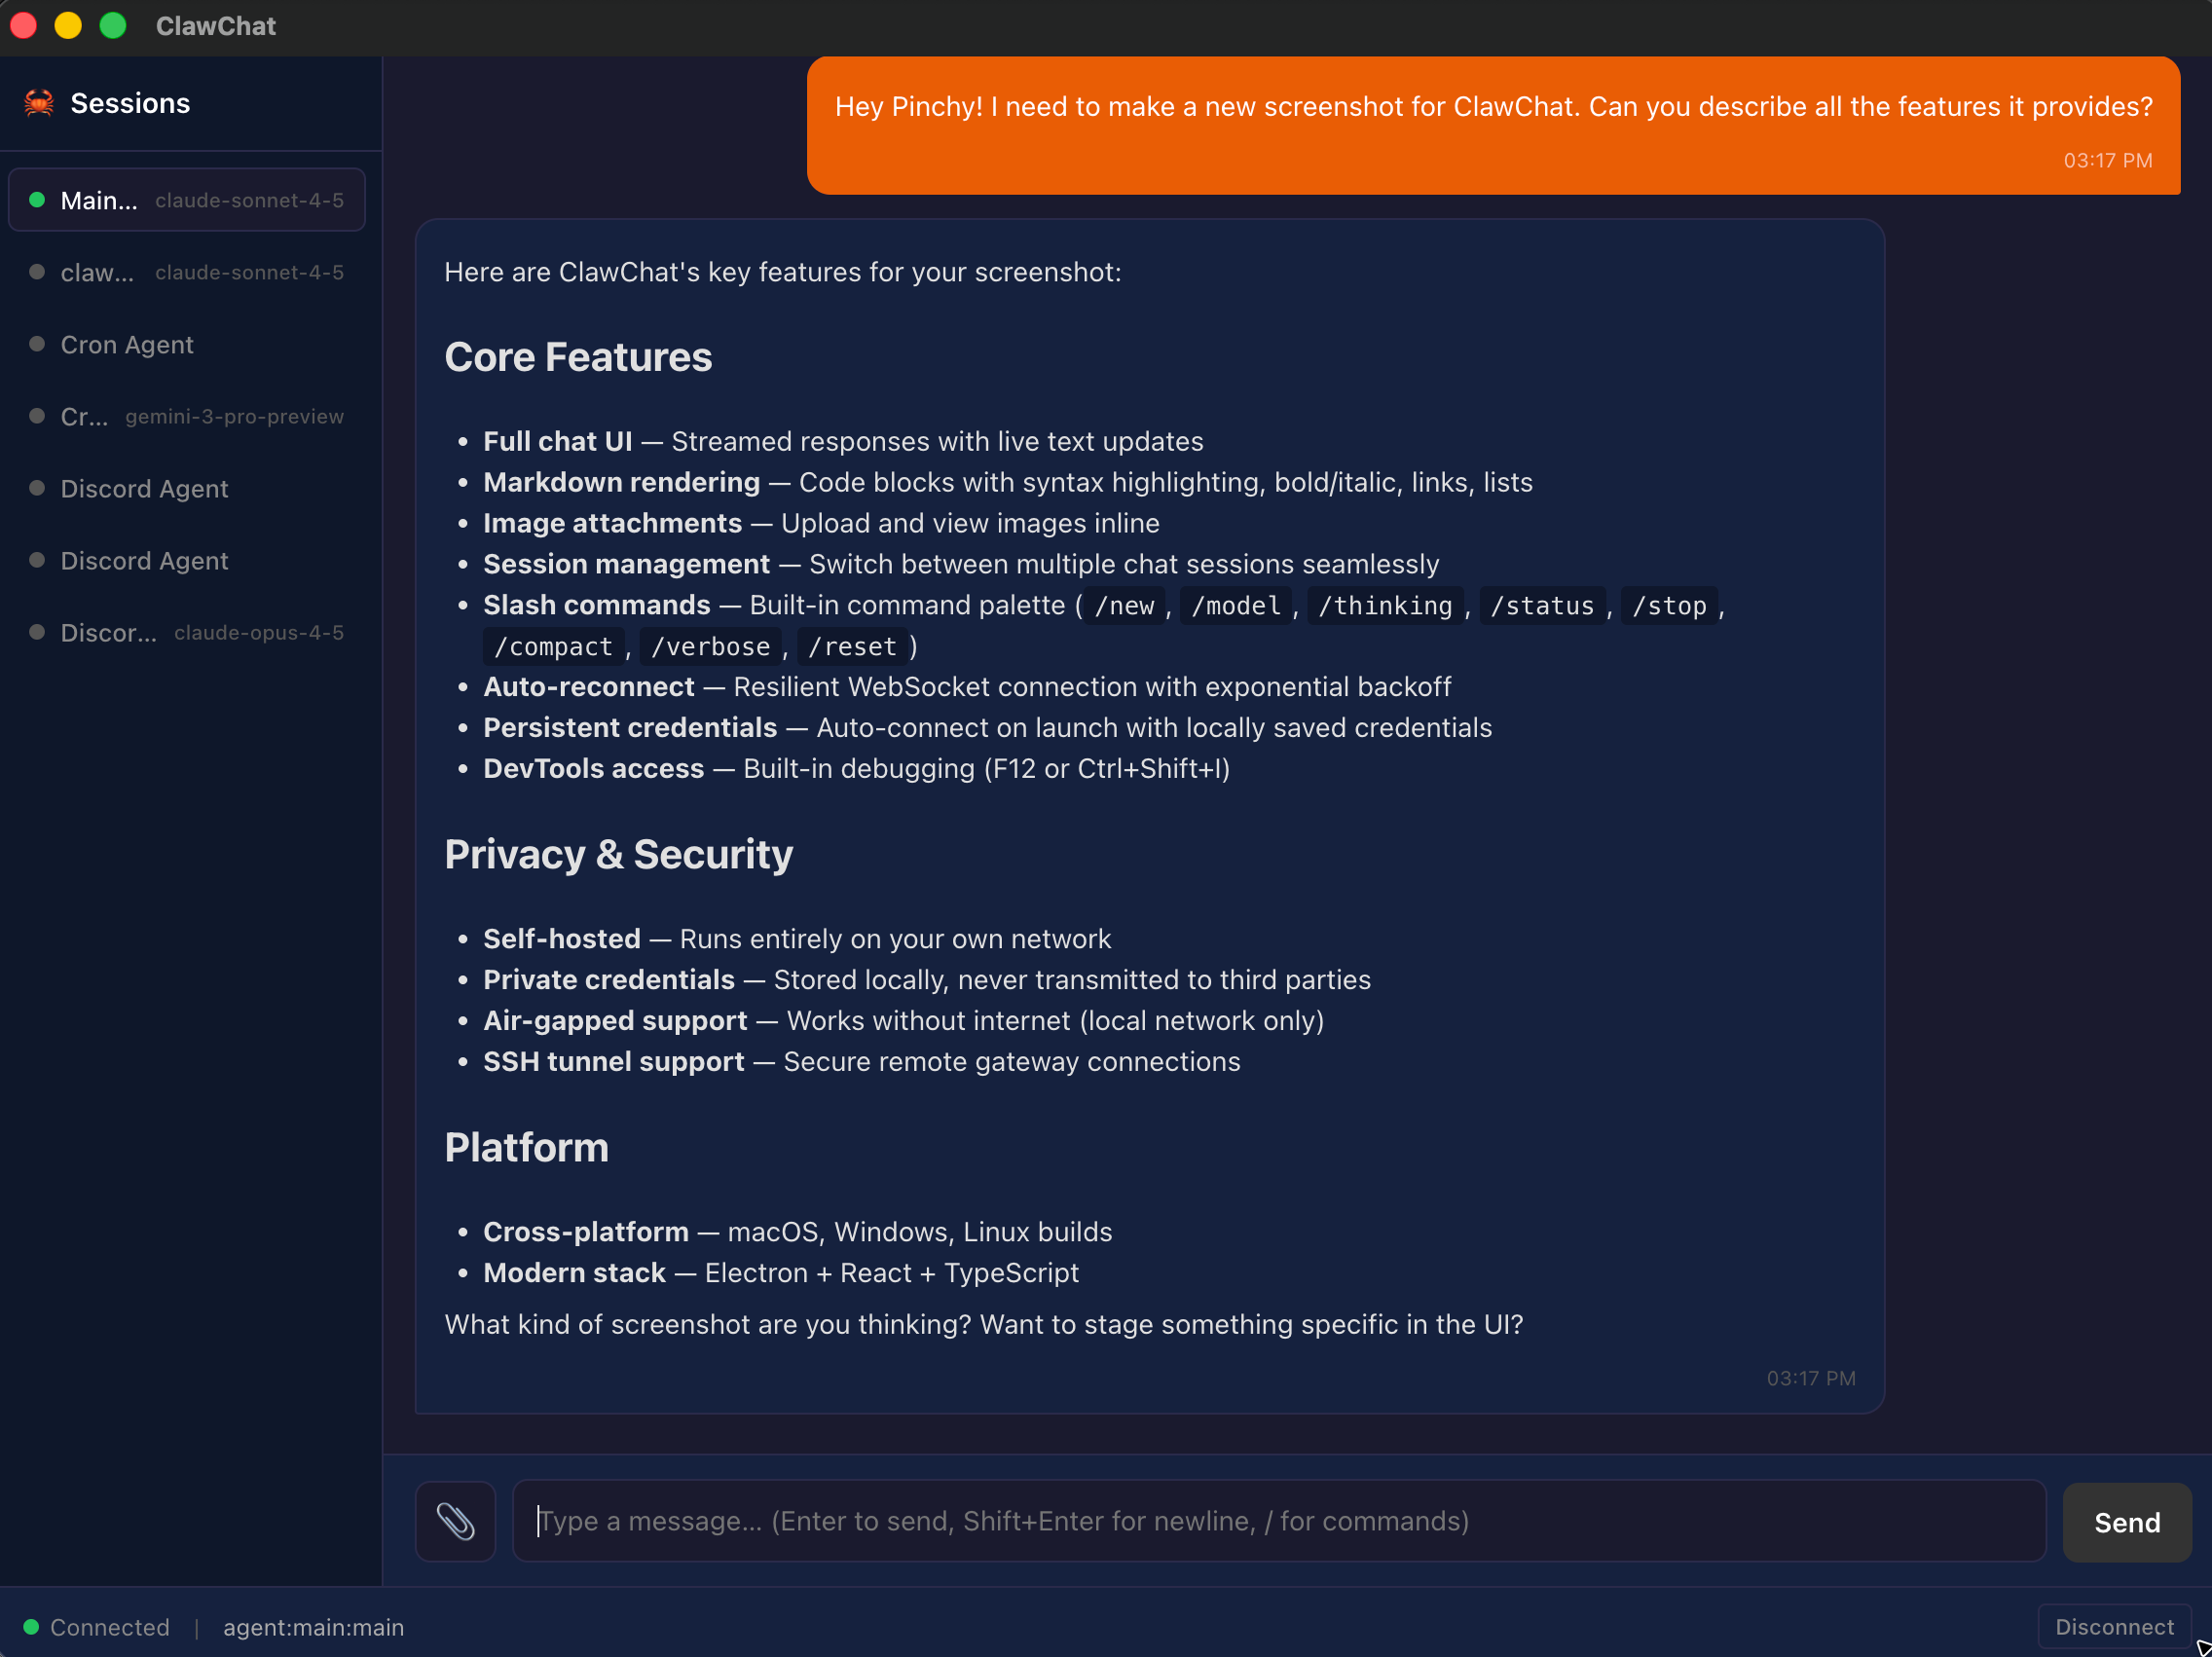The width and height of the screenshot is (2212, 1657).
Task: Click green status dot of Main session
Action: tap(37, 200)
